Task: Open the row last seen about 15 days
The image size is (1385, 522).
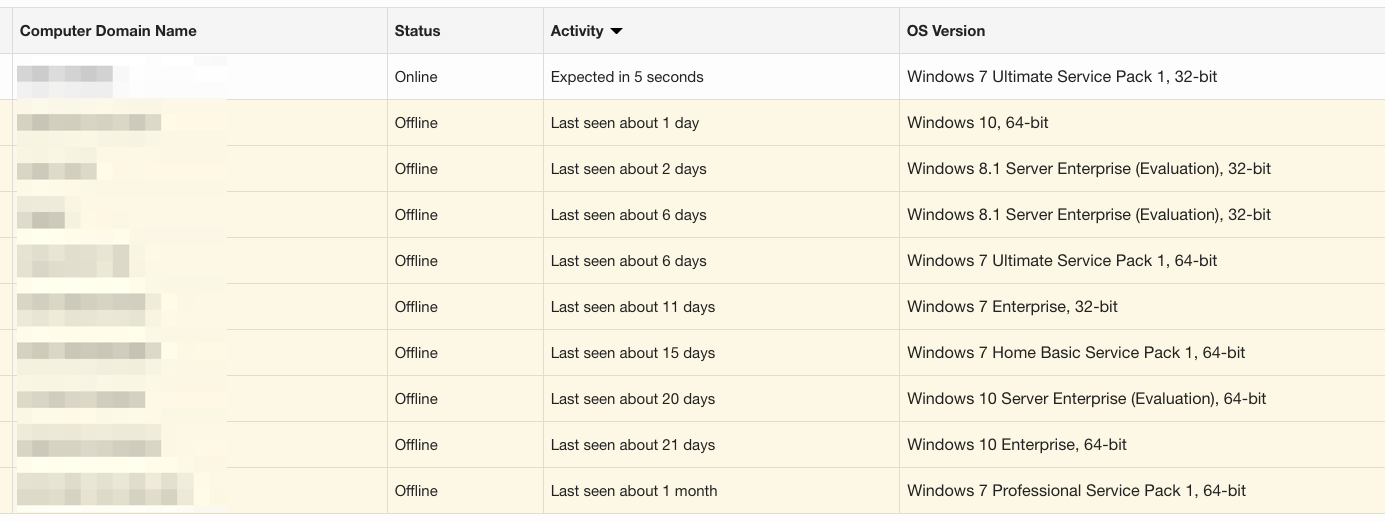Action: point(632,353)
